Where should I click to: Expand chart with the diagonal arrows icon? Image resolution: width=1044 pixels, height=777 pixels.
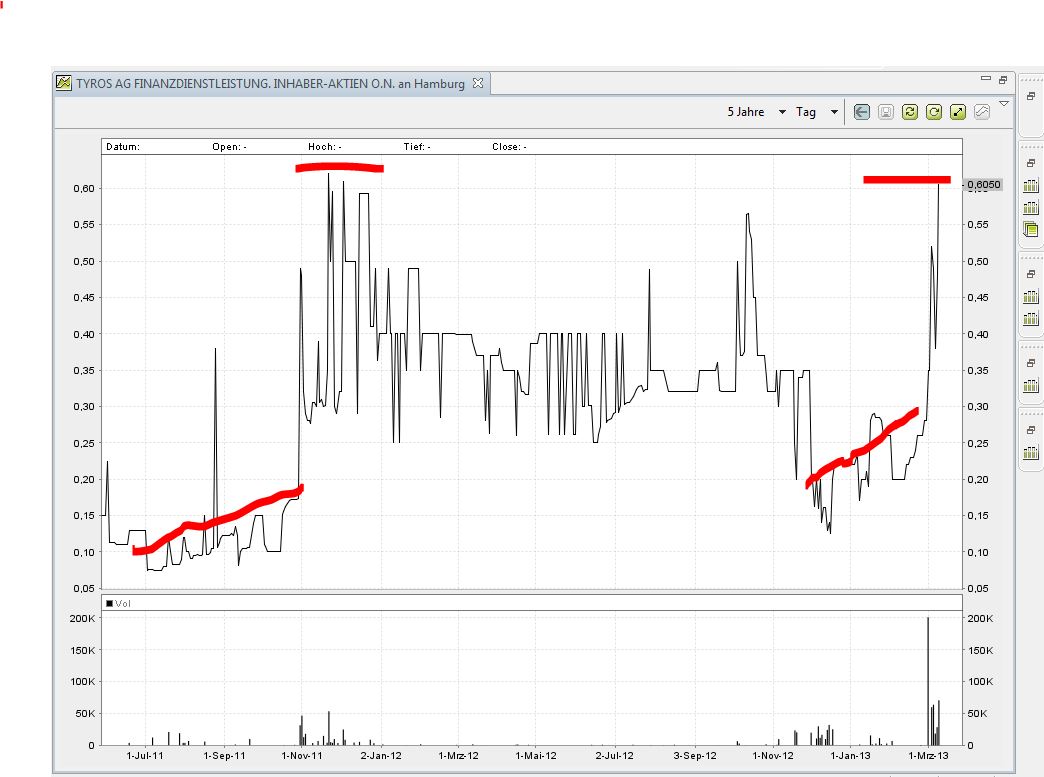tap(957, 112)
